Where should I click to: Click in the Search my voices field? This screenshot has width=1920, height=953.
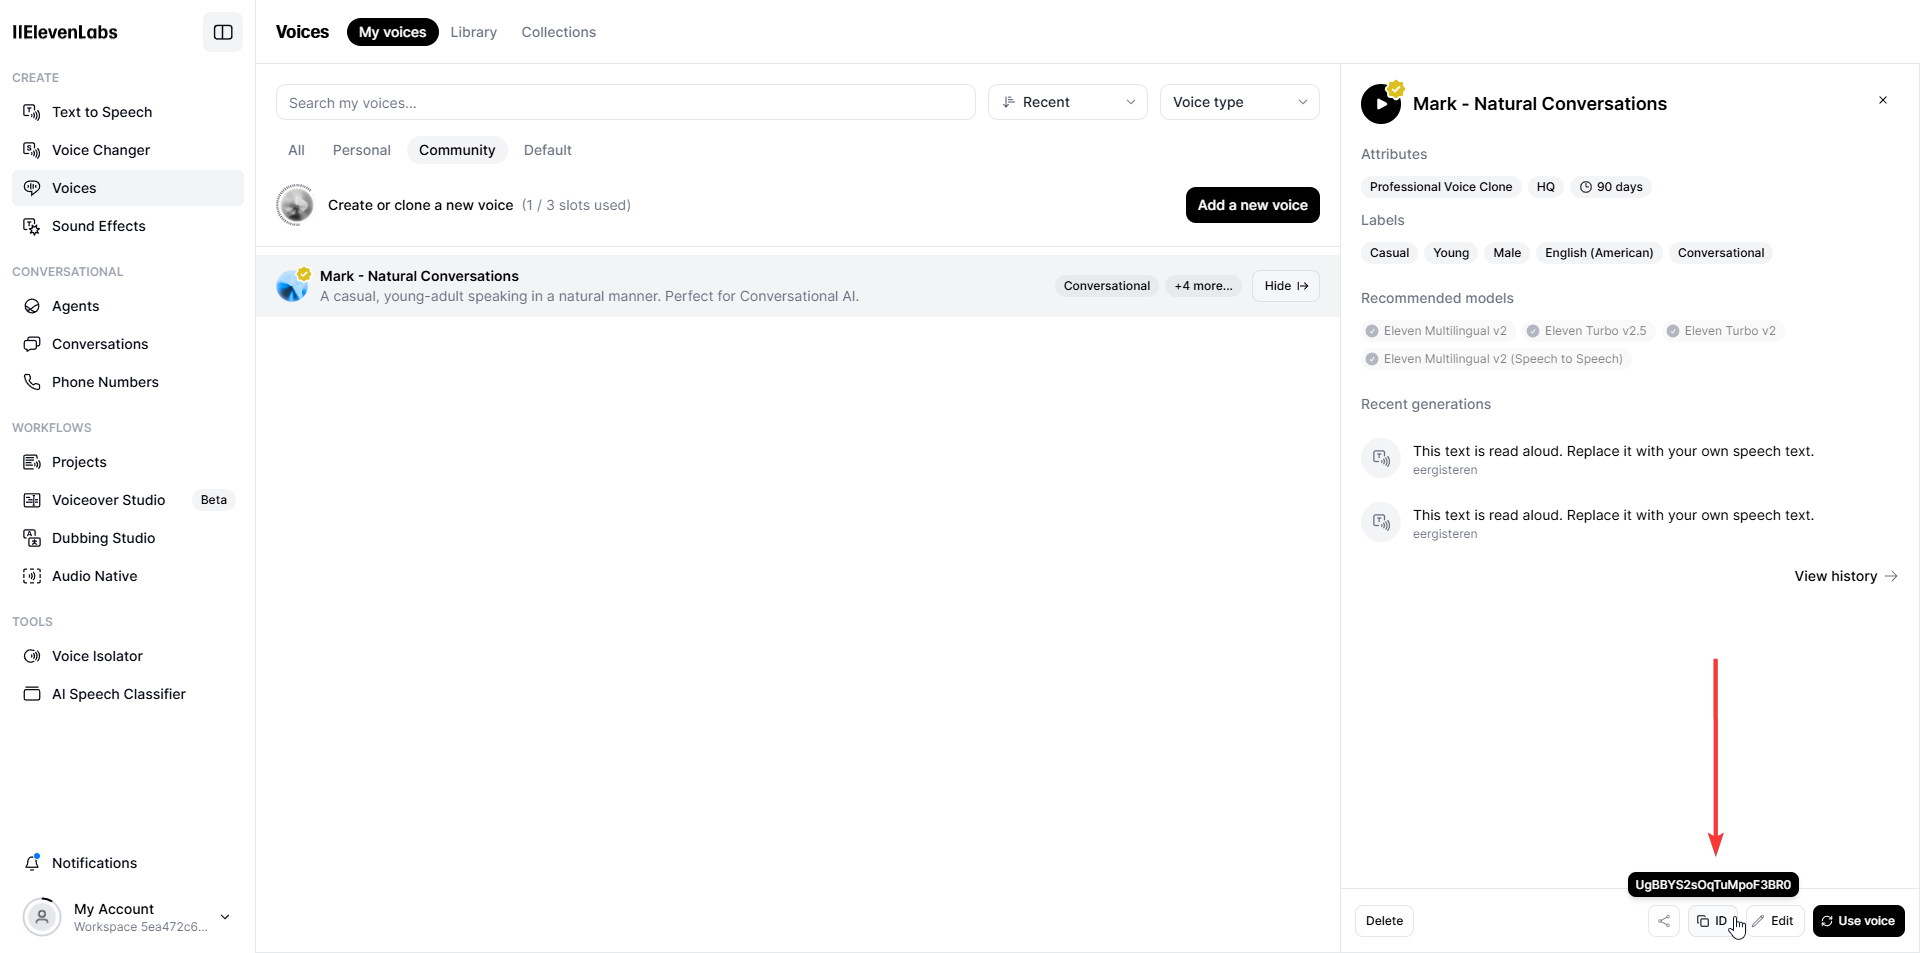(625, 103)
